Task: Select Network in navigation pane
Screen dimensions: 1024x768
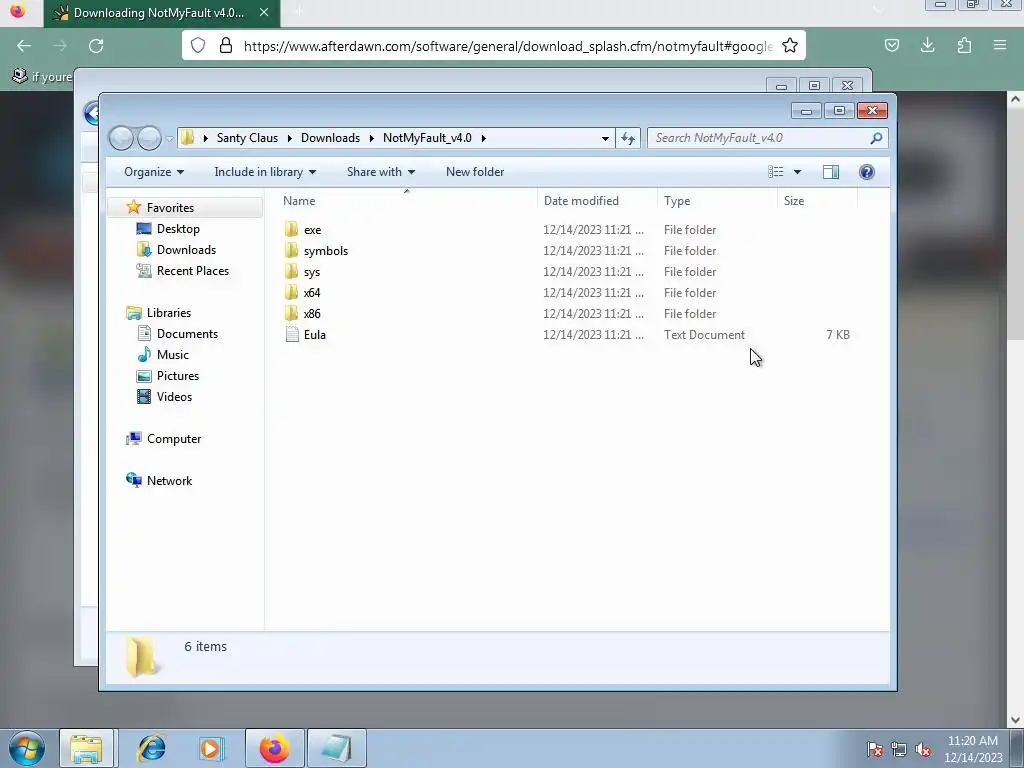Action: coord(169,481)
